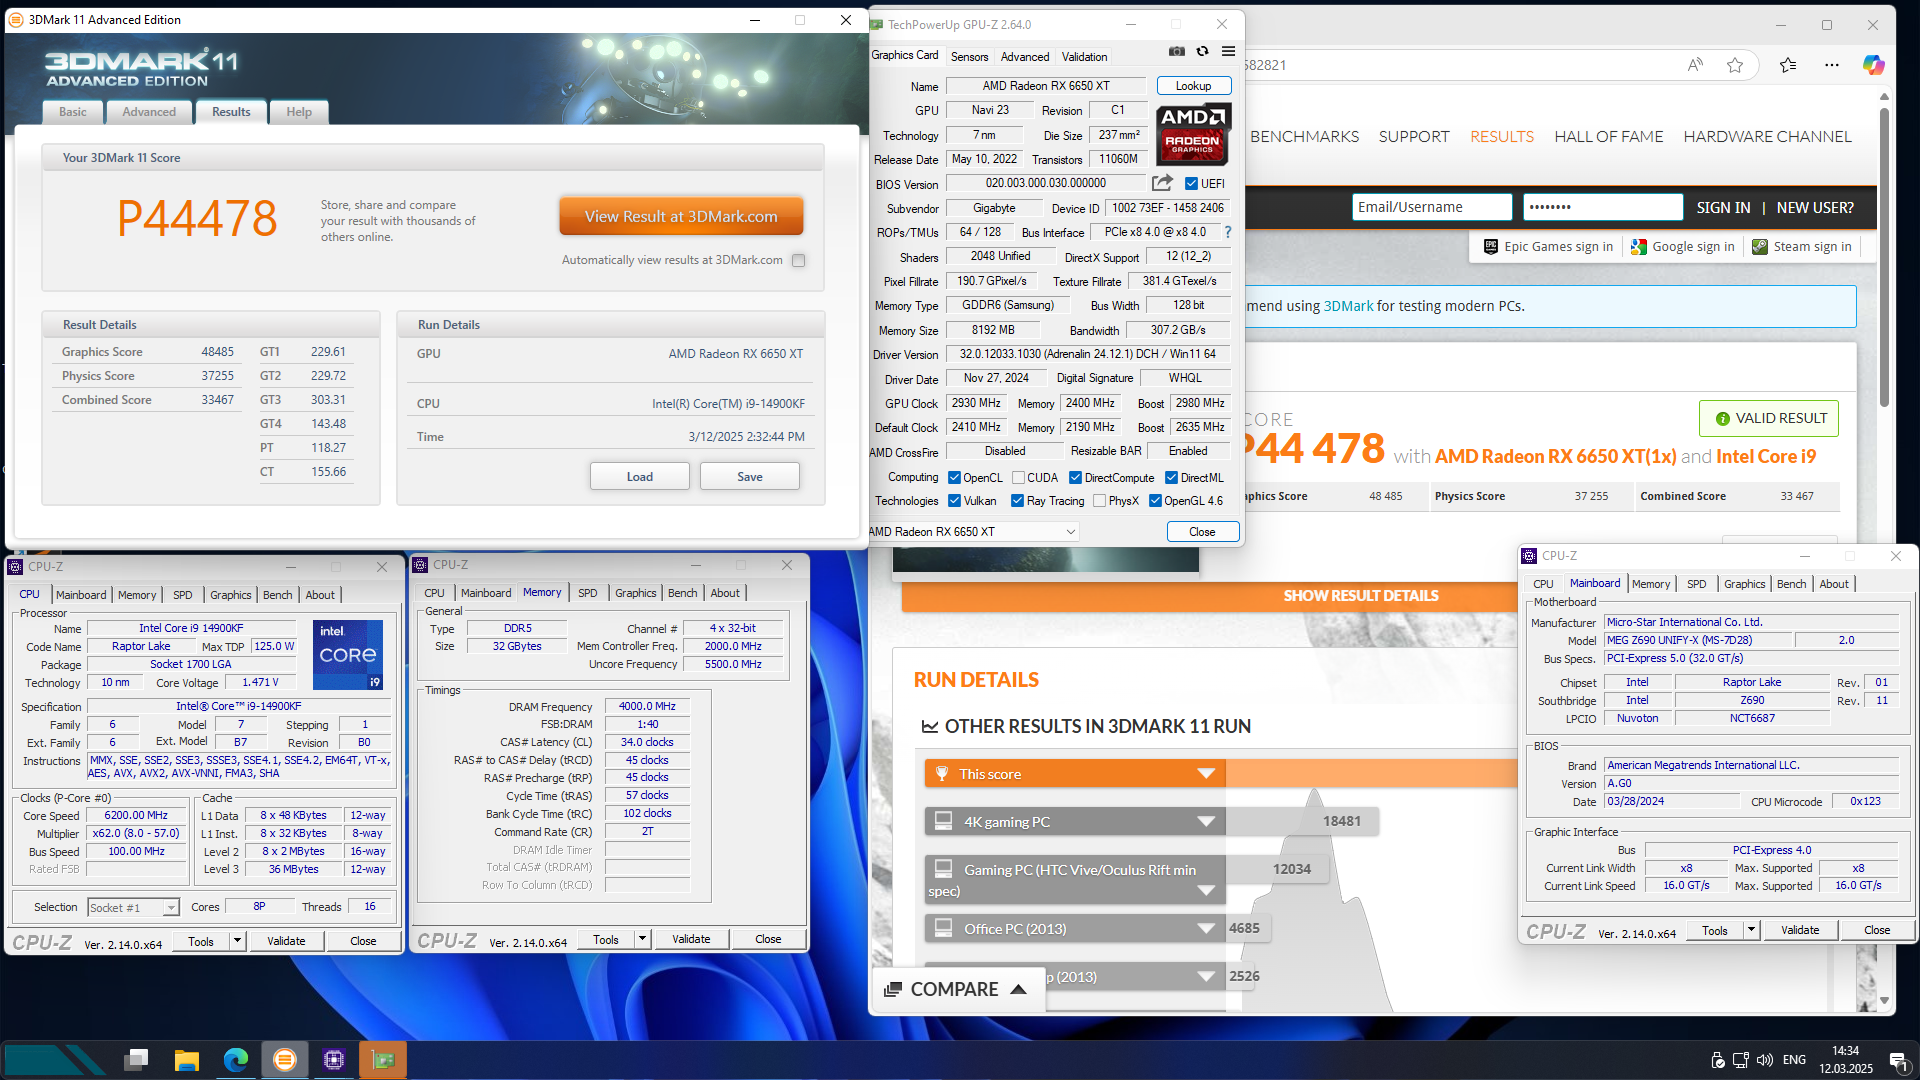Open the notifications icon in system tray

coord(1897,1060)
